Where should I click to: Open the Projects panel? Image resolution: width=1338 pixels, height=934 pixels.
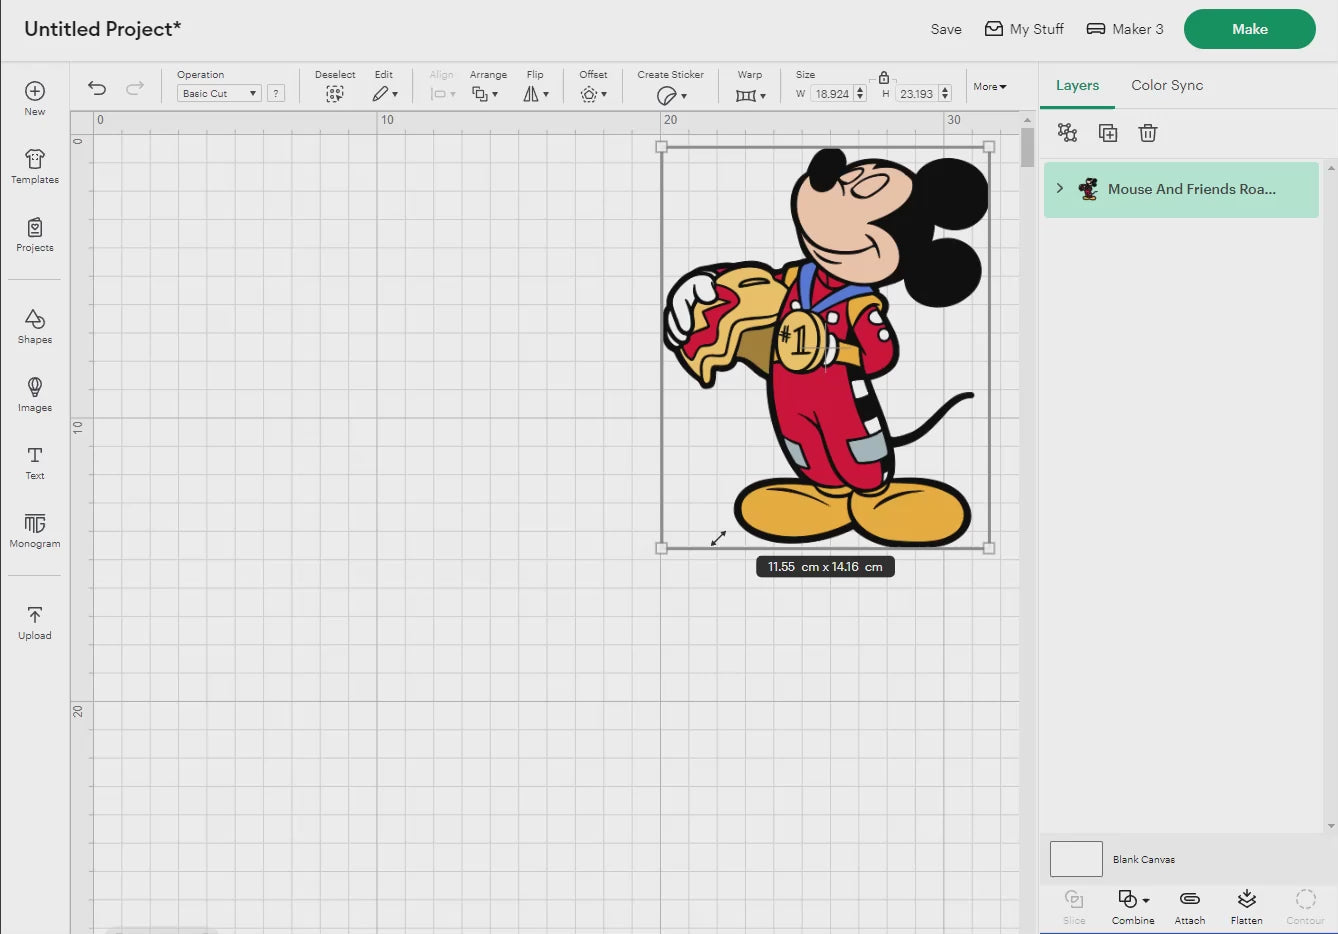coord(35,234)
